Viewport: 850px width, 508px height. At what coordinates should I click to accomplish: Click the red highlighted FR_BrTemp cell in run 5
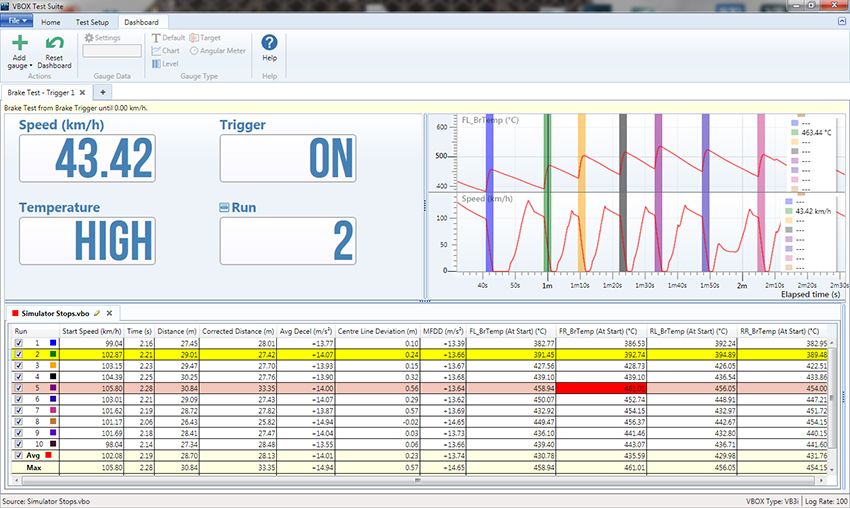[x=602, y=388]
